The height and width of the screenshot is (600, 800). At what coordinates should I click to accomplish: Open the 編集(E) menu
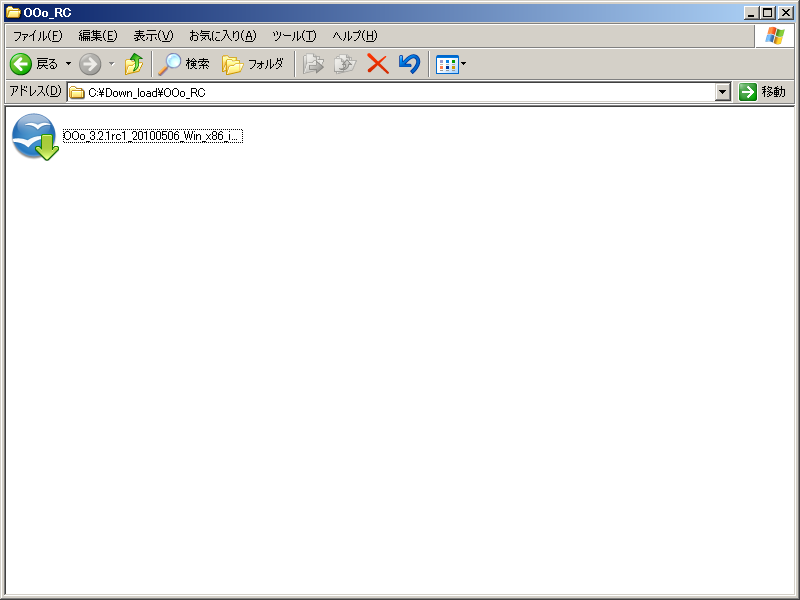[97, 36]
